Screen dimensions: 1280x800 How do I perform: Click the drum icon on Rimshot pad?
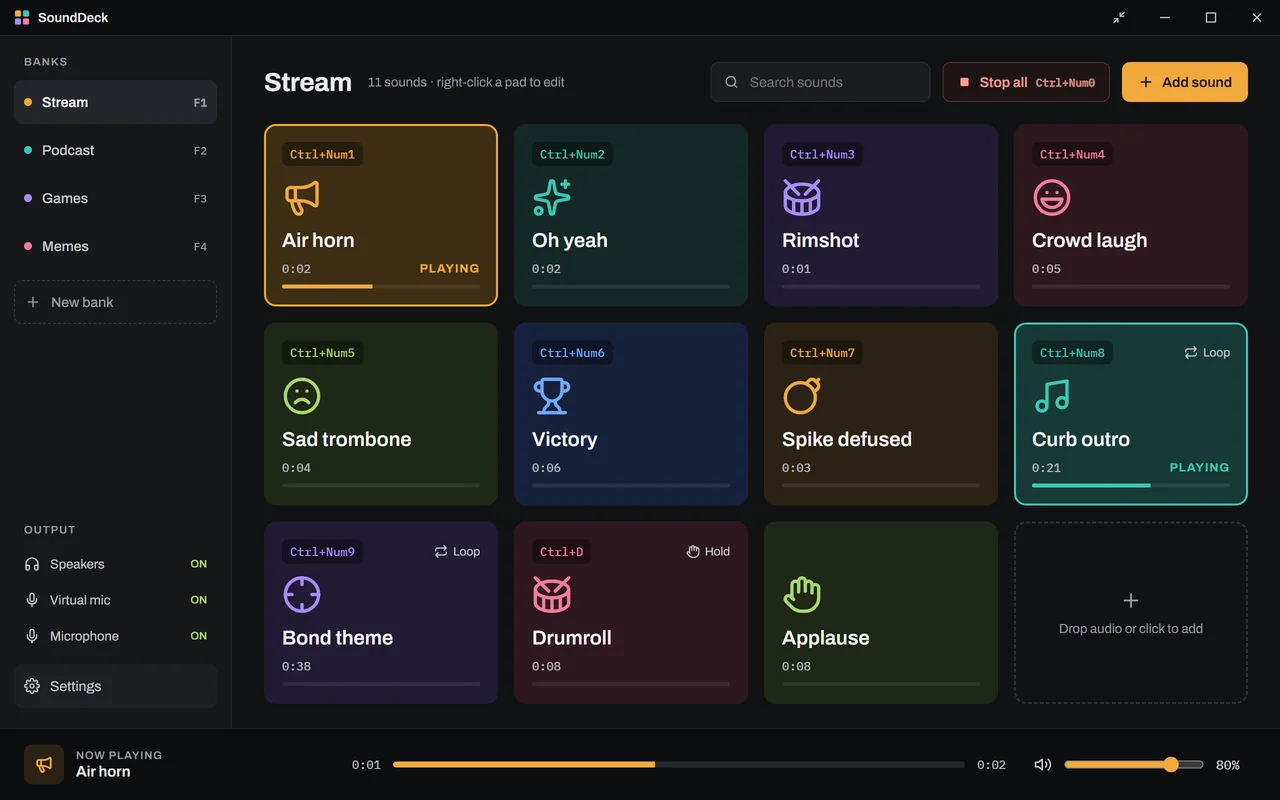tap(801, 198)
